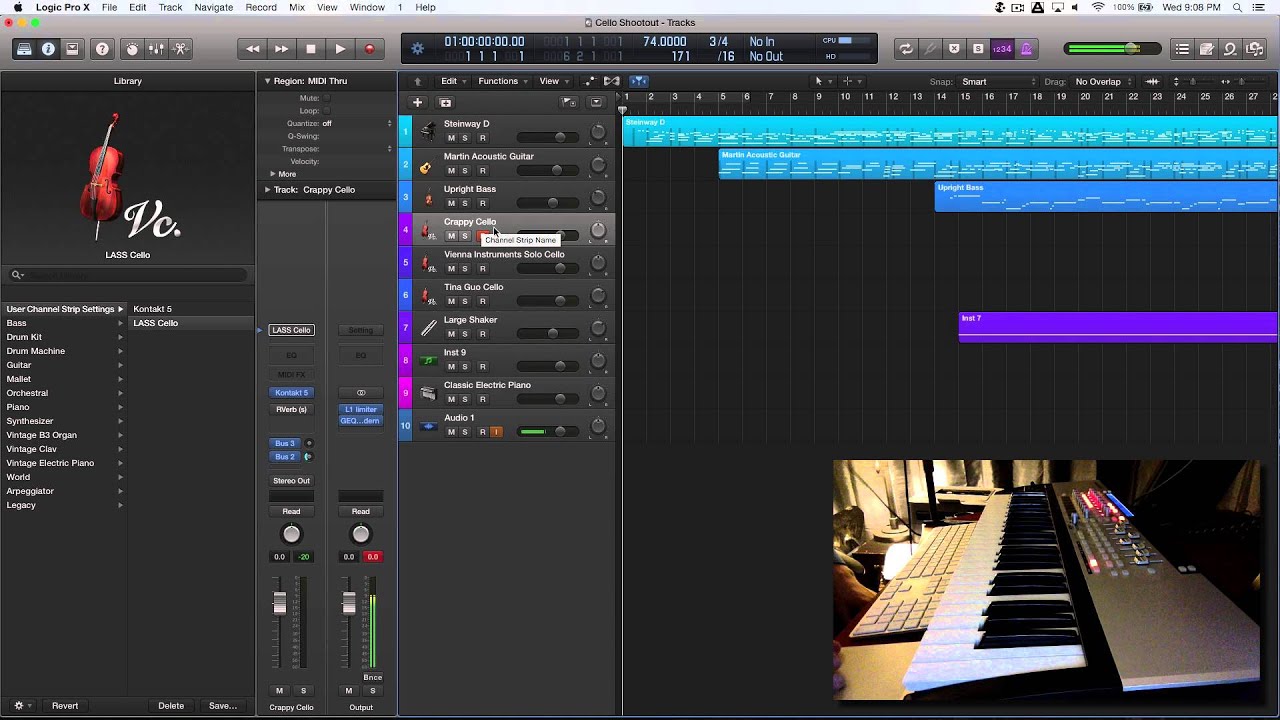The height and width of the screenshot is (720, 1280).
Task: Toggle waveform zoom button
Action: tap(1152, 82)
